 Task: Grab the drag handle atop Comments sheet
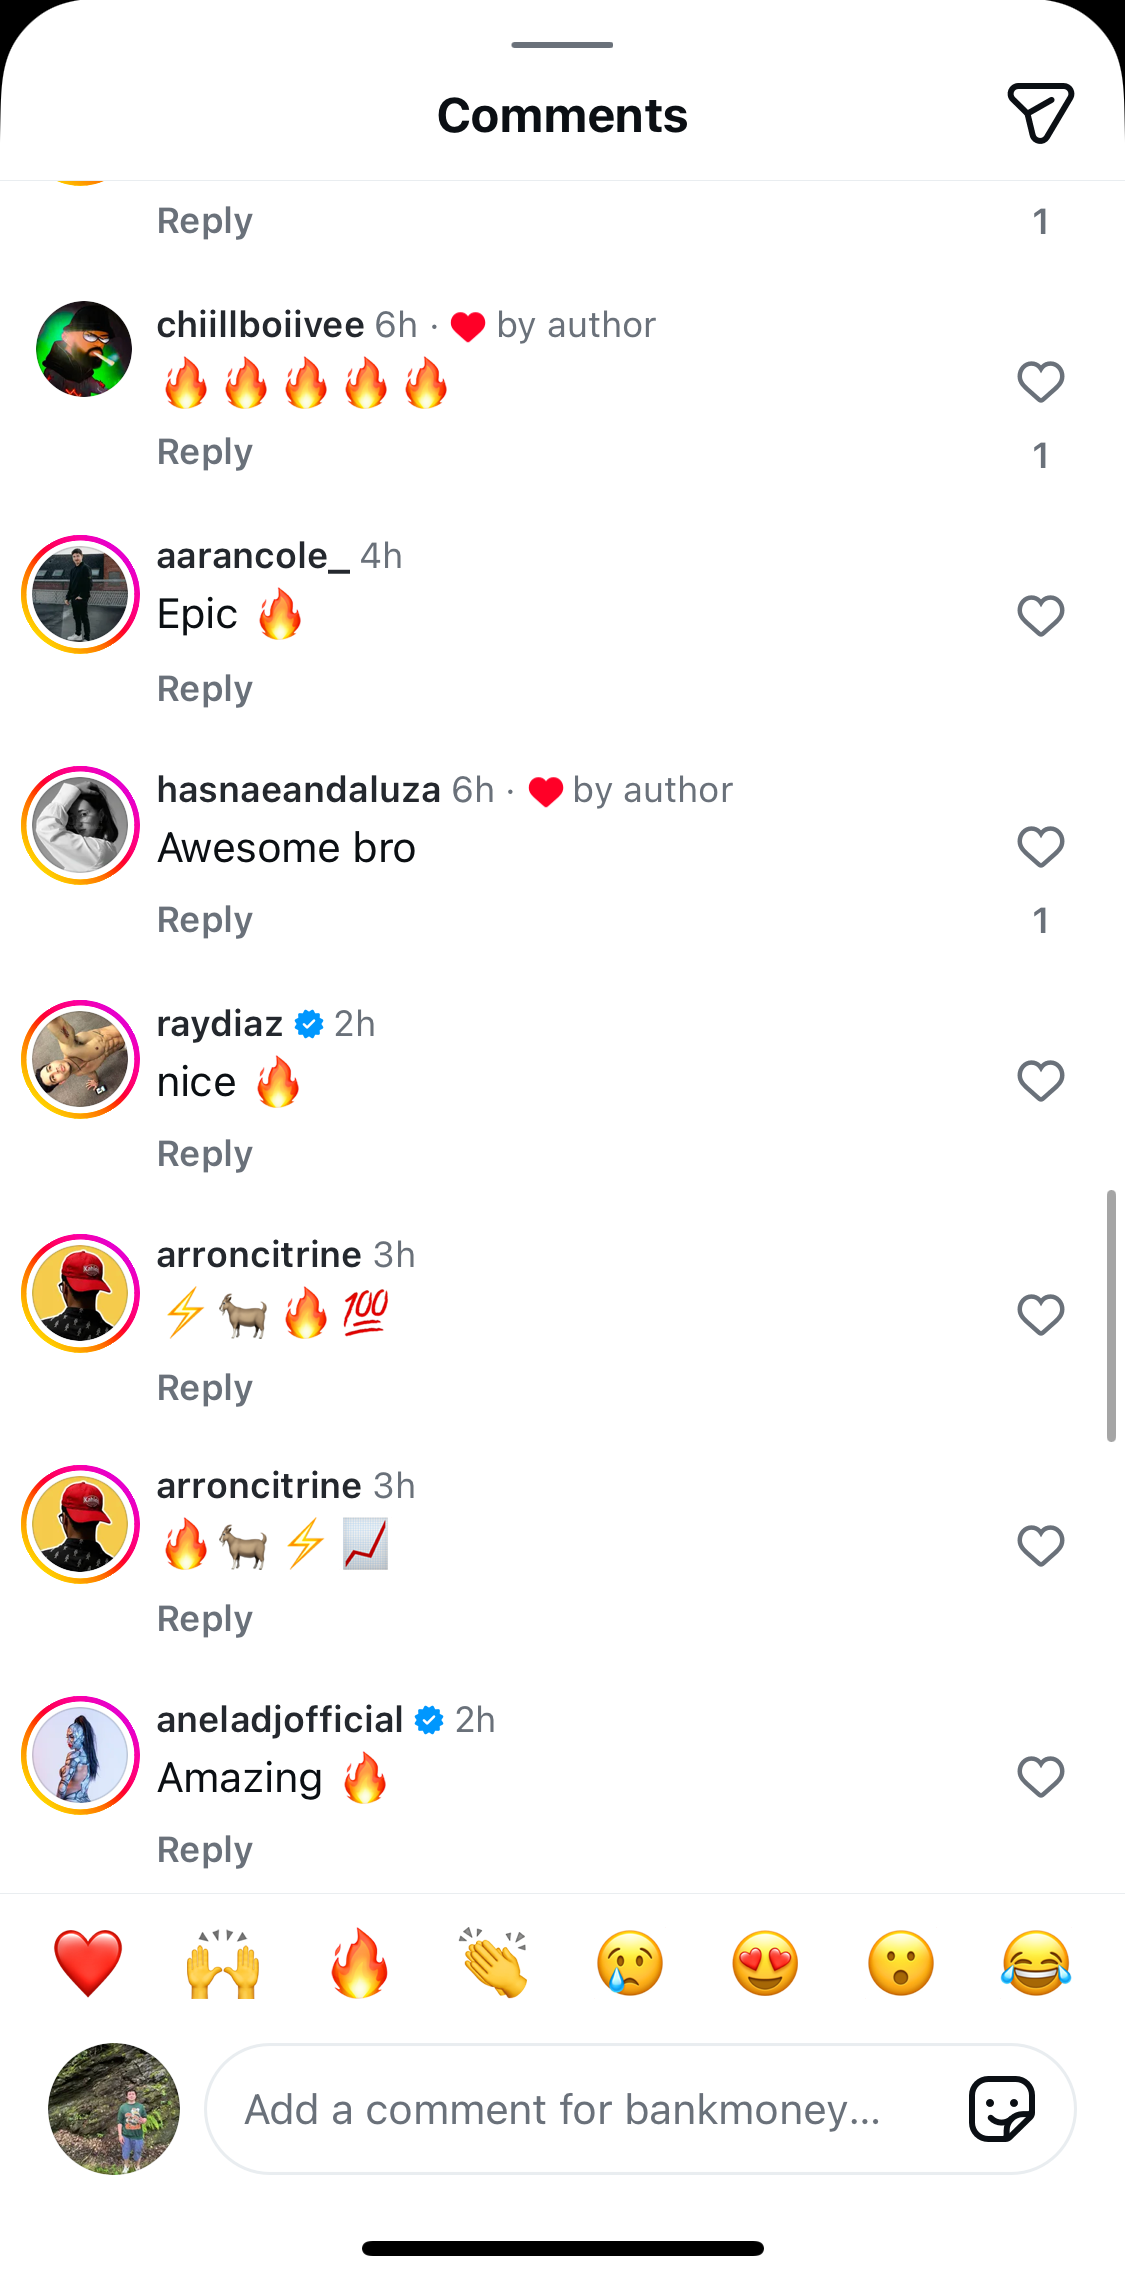pyautogui.click(x=562, y=45)
